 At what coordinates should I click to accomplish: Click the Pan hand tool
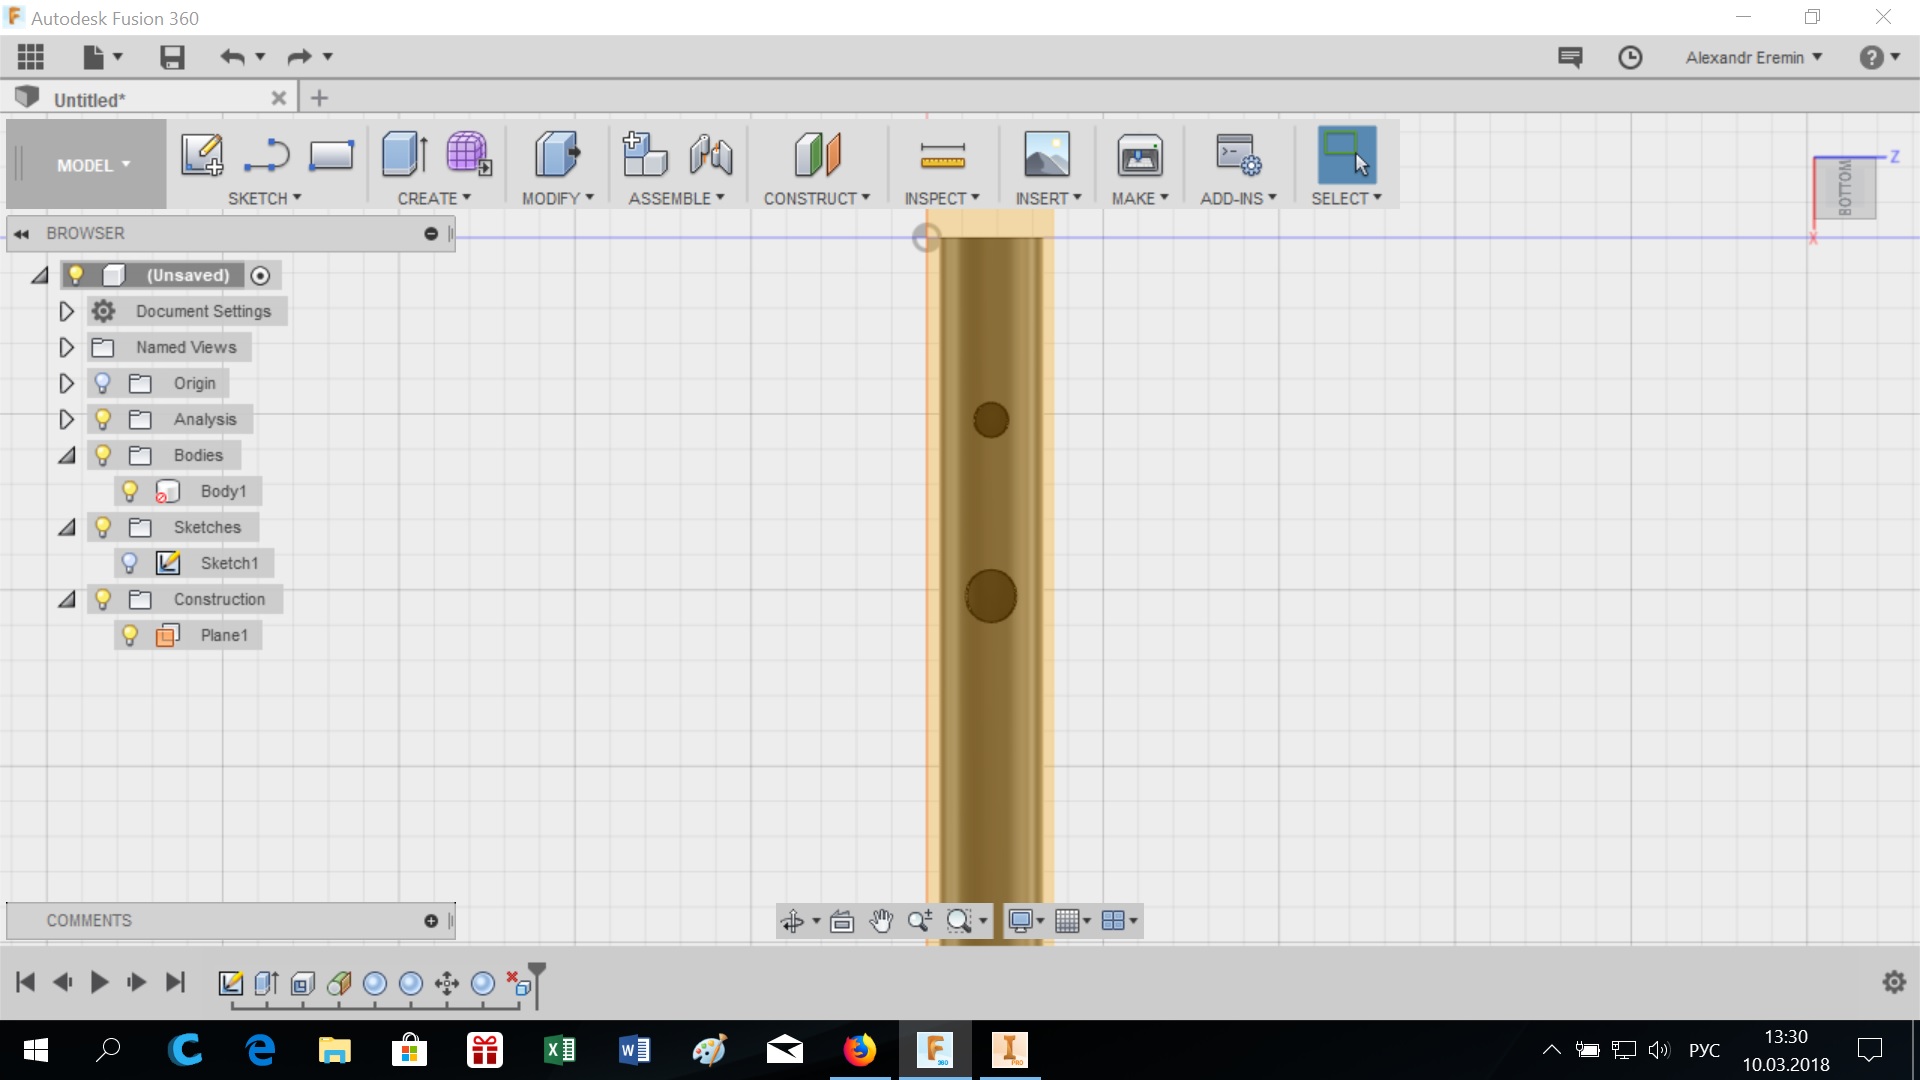(880, 921)
